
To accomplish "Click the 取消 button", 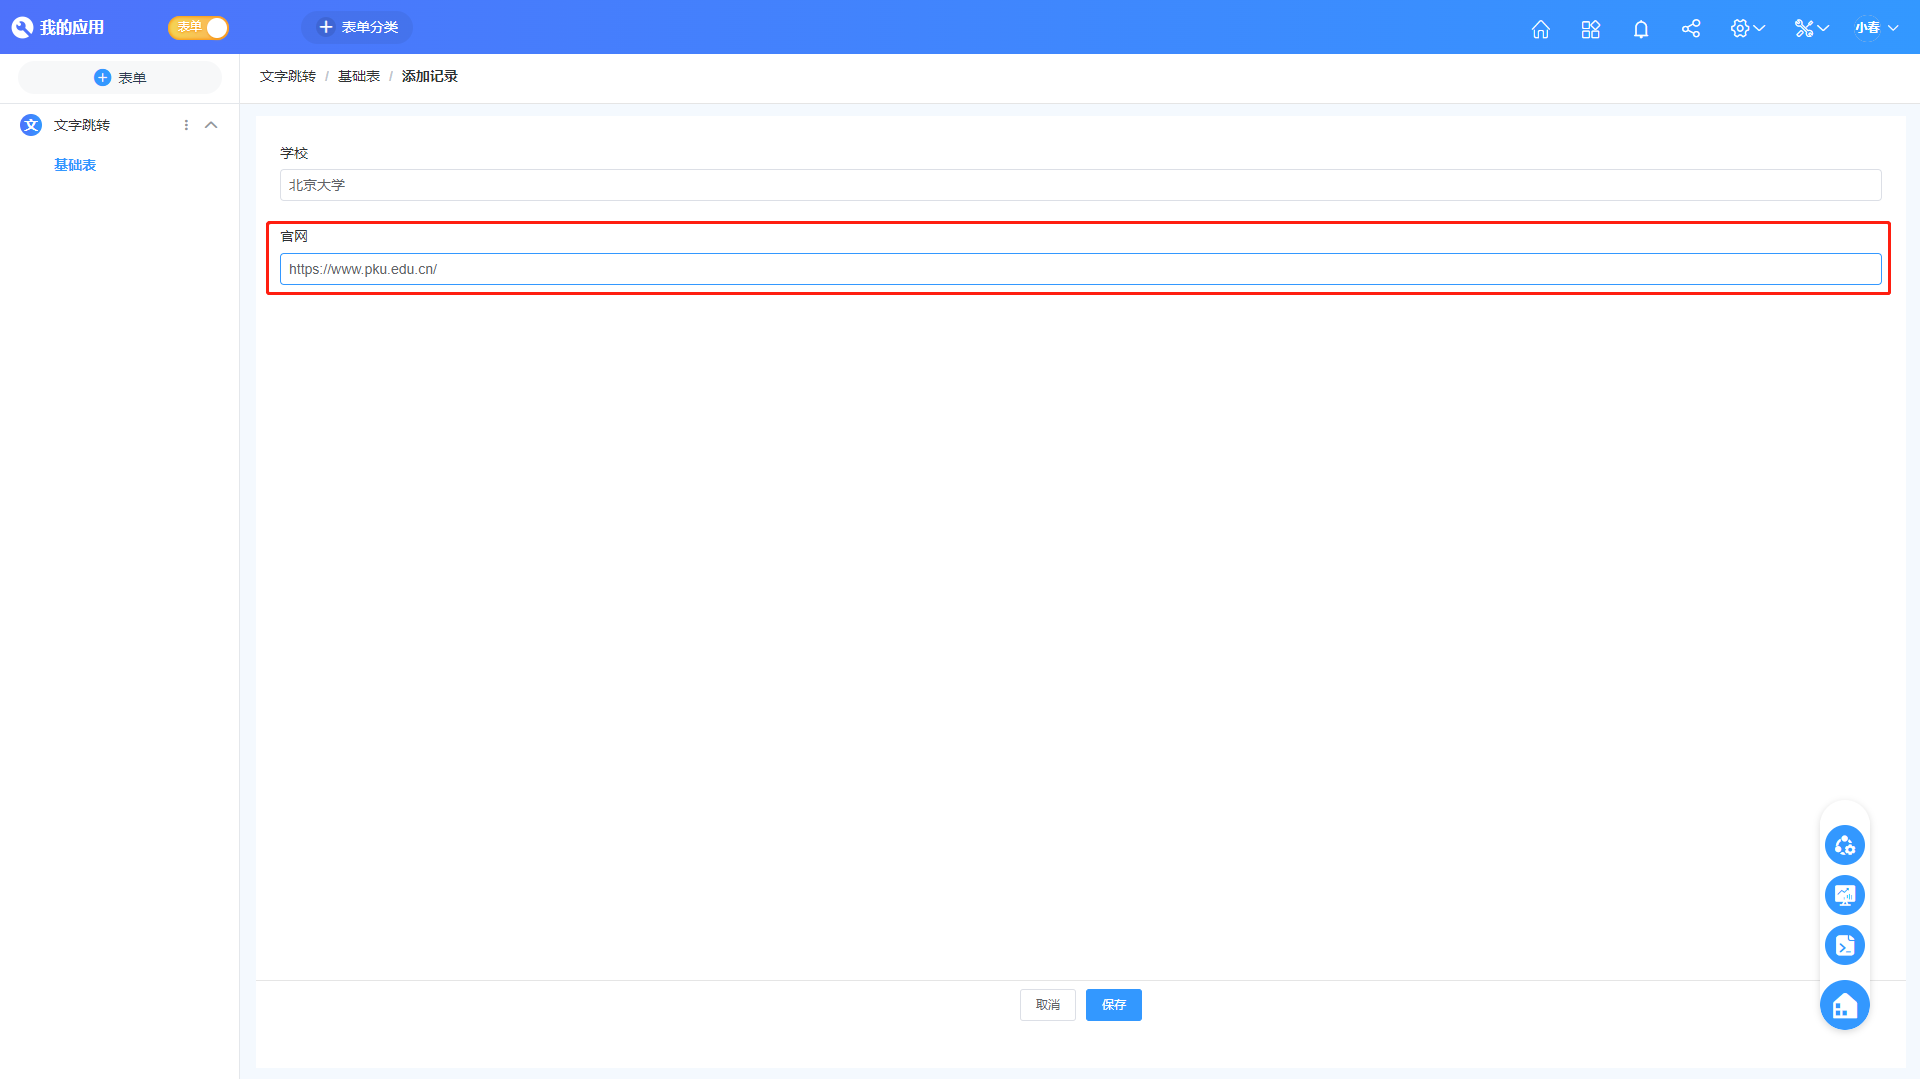I will coord(1048,1005).
